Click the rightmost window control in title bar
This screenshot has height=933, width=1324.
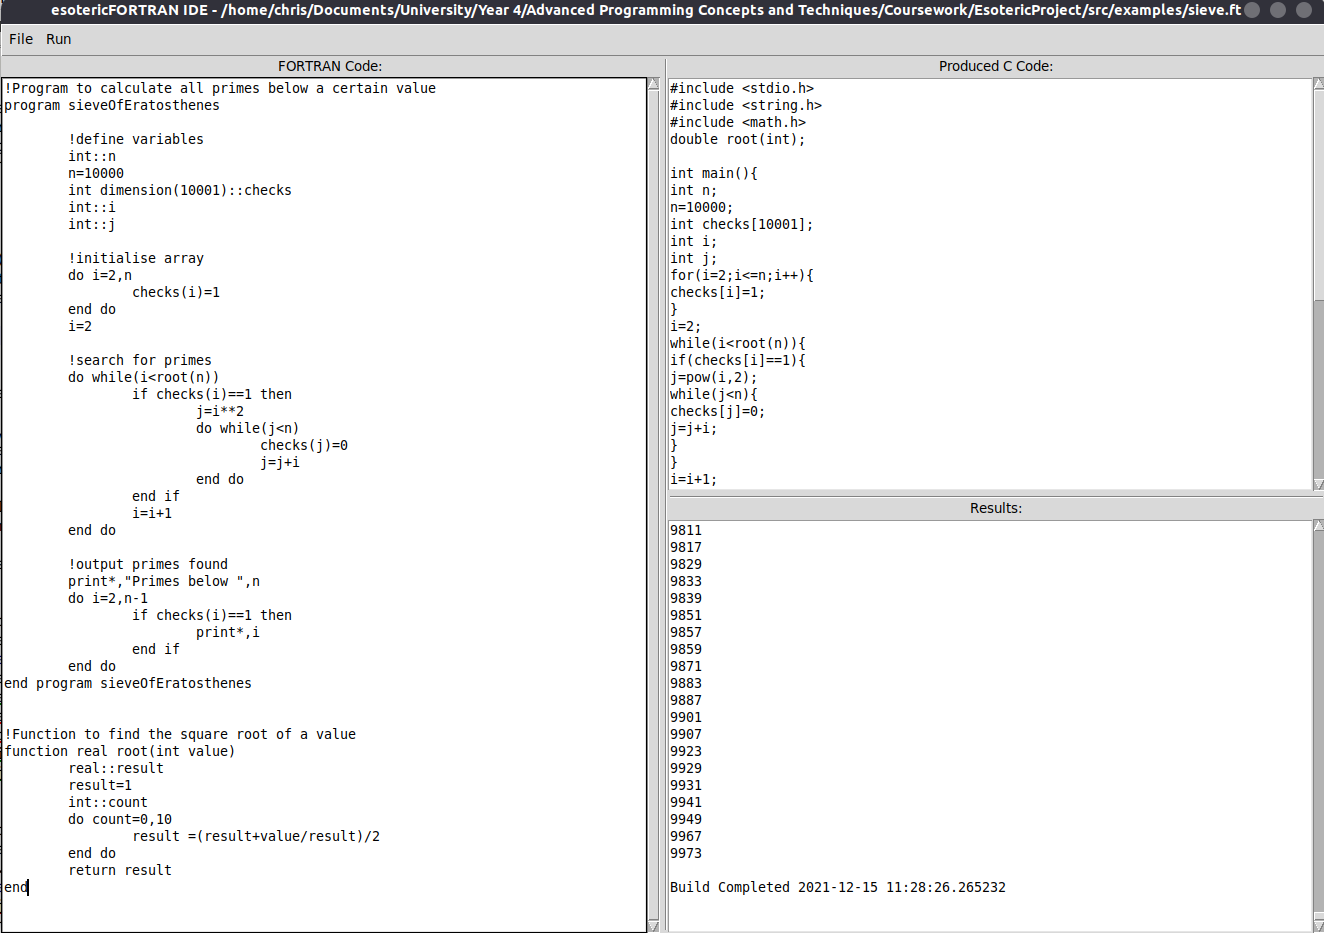point(1303,10)
